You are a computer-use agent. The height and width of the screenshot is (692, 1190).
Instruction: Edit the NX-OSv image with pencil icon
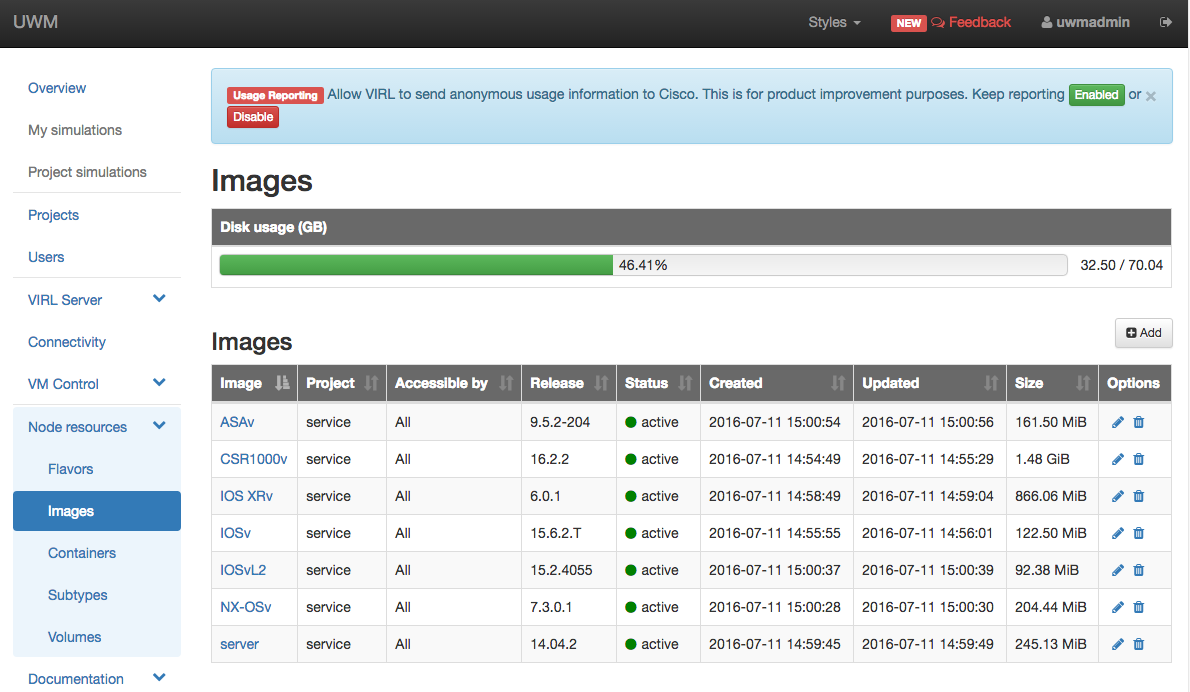click(x=1118, y=607)
